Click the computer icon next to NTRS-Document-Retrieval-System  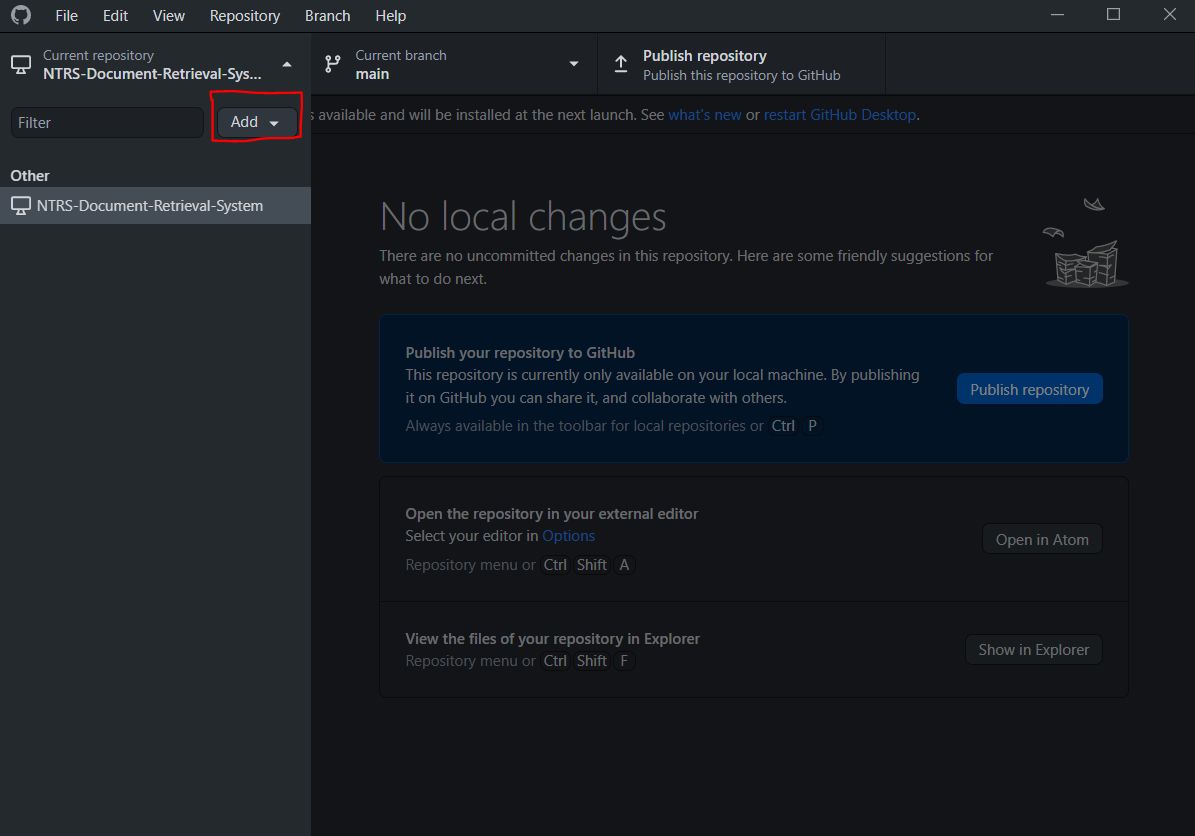pyautogui.click(x=21, y=206)
